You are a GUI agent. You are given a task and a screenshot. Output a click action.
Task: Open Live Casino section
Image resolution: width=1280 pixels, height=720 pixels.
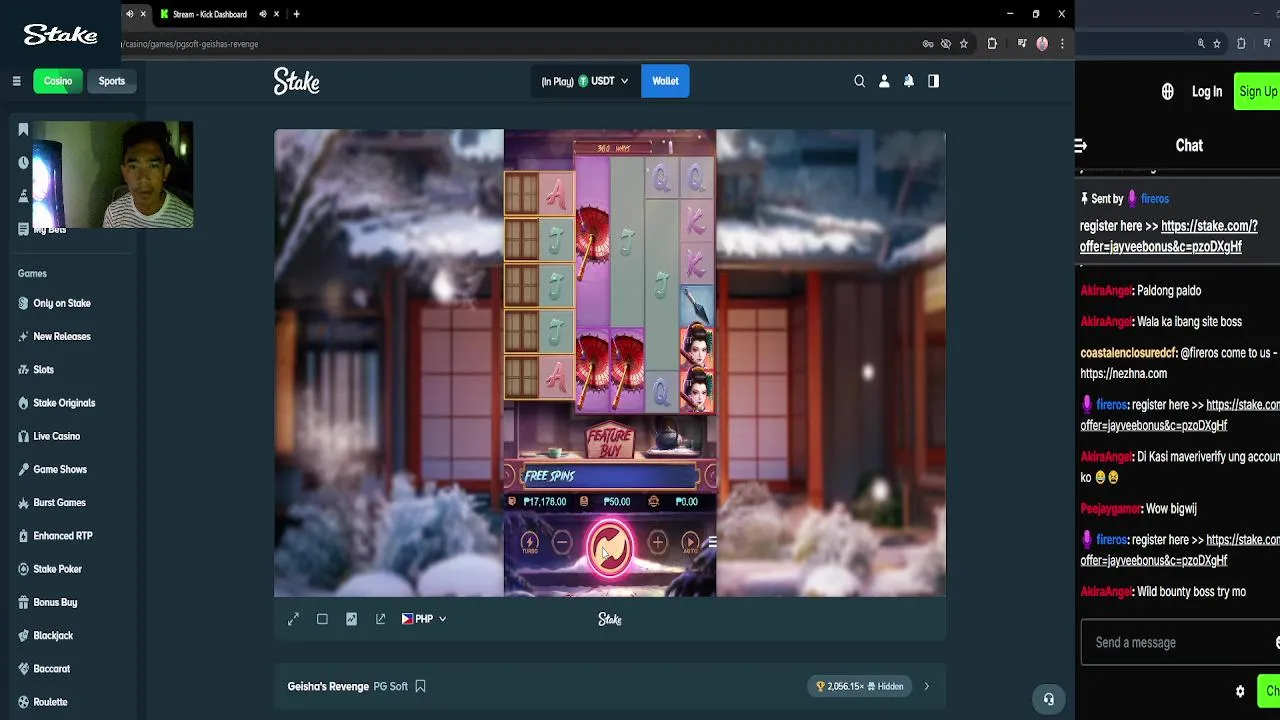click(x=56, y=436)
